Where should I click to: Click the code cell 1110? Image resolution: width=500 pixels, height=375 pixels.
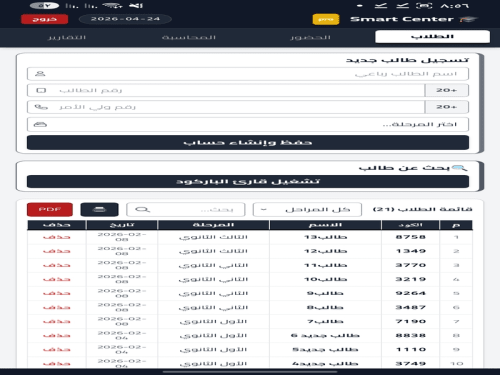411,349
